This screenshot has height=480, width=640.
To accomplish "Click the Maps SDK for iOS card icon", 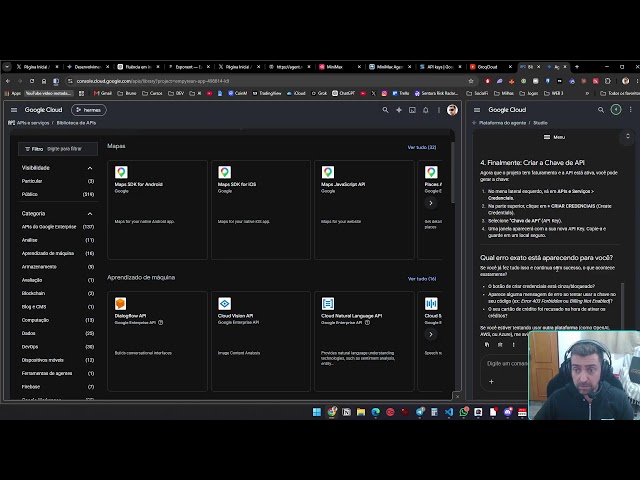I will tap(224, 172).
